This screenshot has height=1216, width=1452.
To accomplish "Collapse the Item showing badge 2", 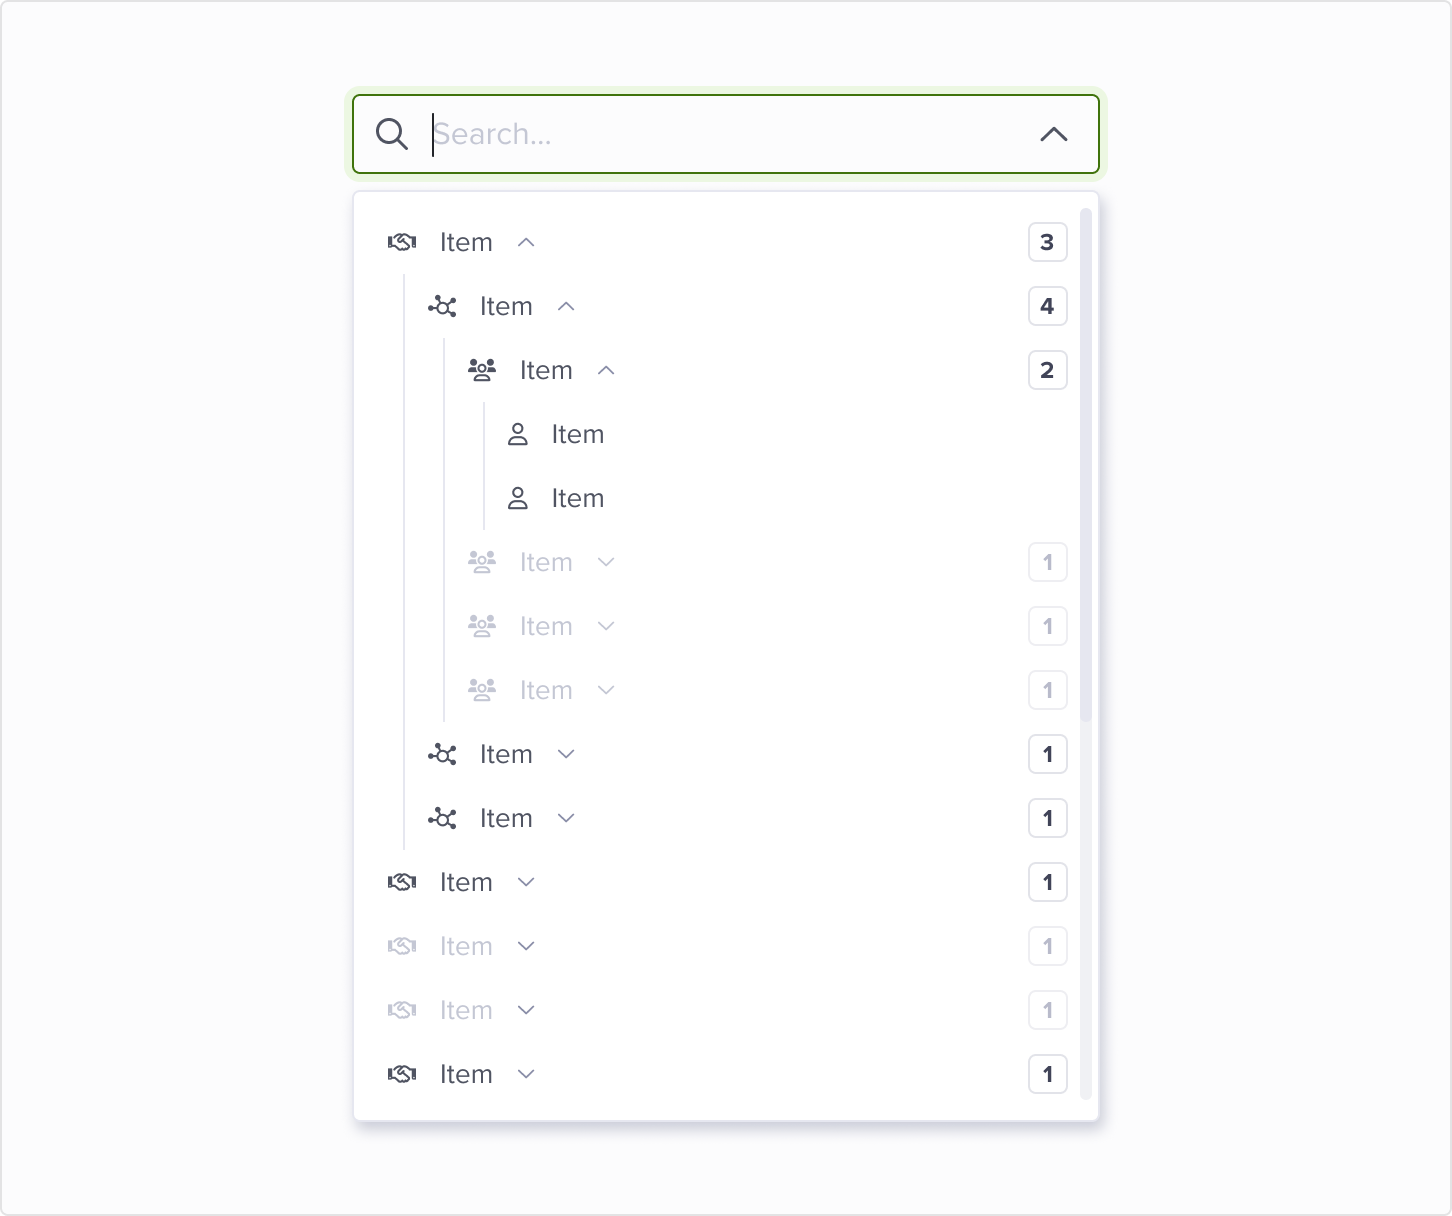I will click(606, 370).
